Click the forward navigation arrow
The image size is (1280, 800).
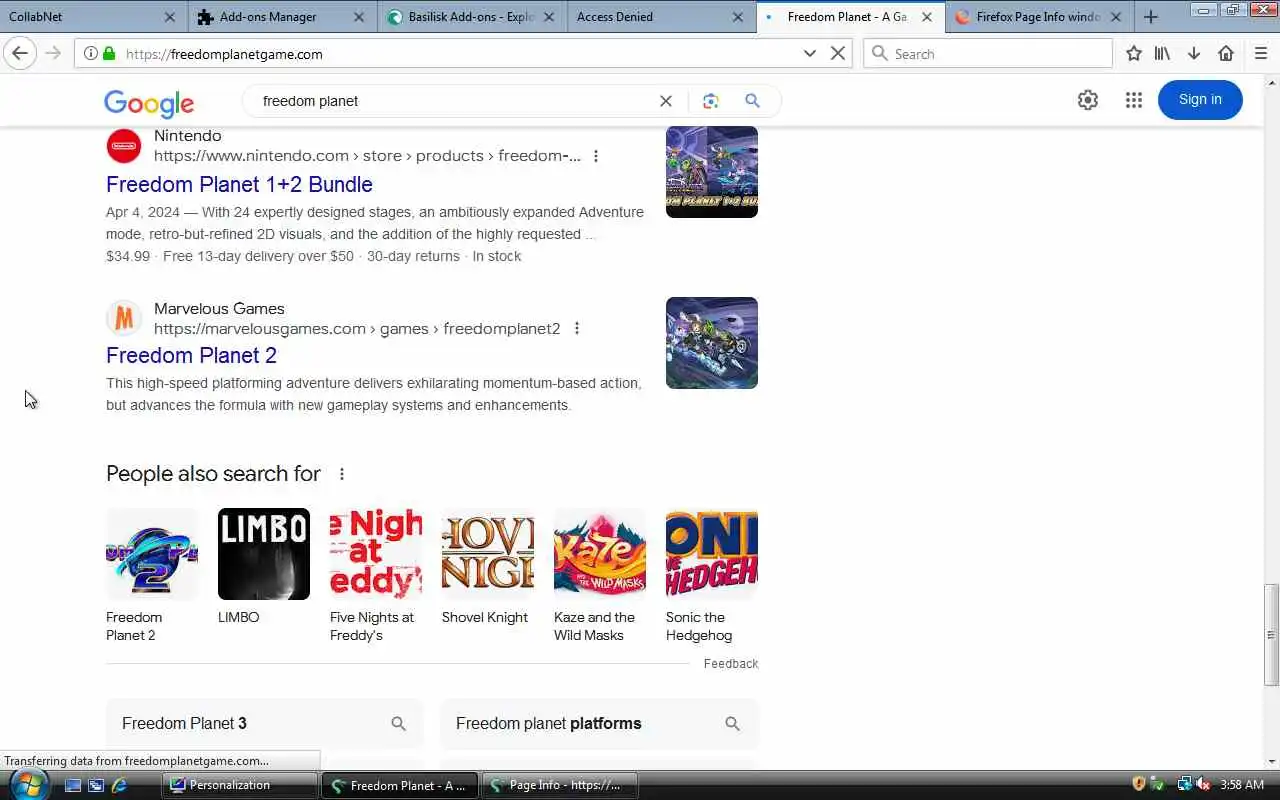point(53,53)
